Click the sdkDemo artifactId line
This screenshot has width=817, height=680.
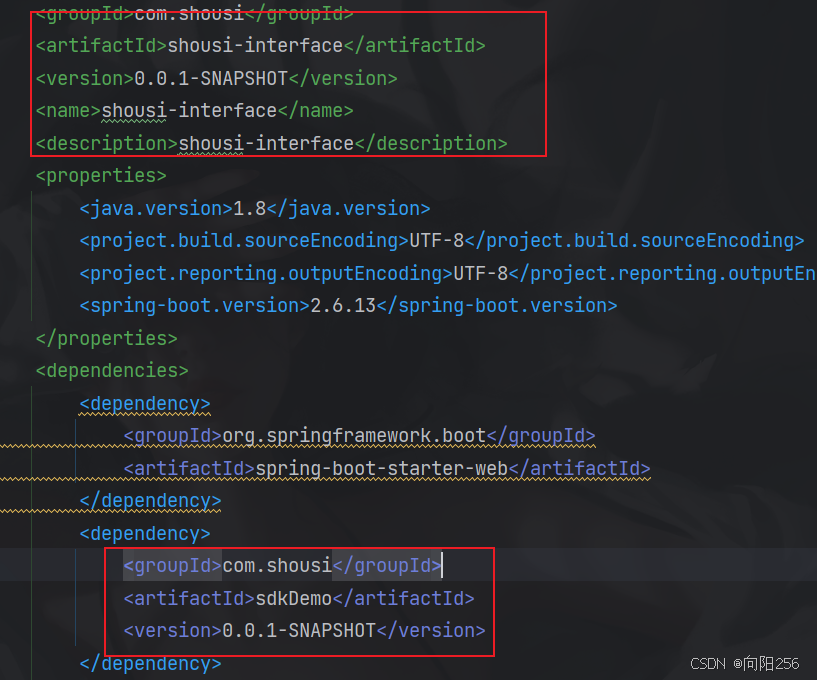pyautogui.click(x=299, y=598)
